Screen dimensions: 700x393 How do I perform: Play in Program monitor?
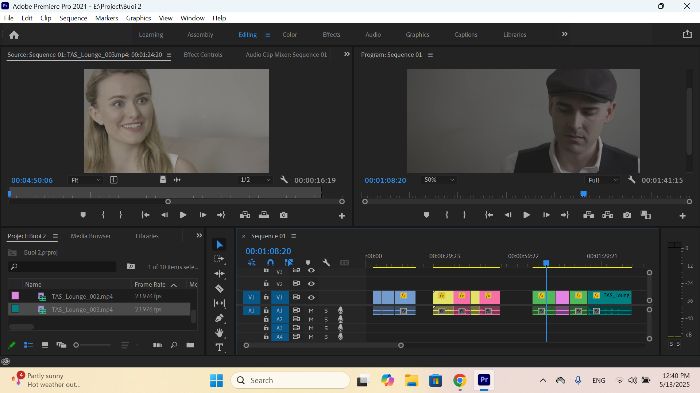(527, 215)
